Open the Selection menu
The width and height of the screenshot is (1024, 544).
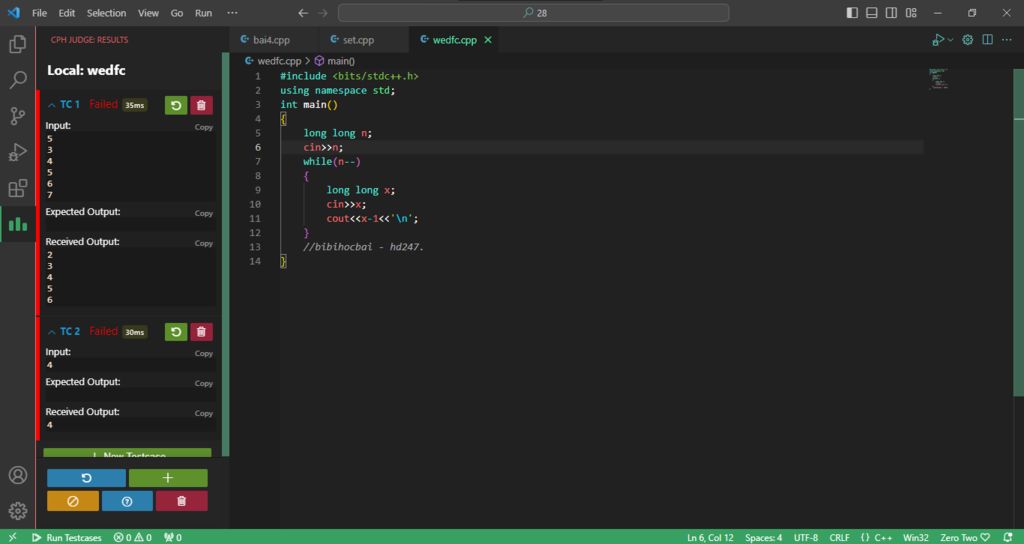(x=106, y=13)
